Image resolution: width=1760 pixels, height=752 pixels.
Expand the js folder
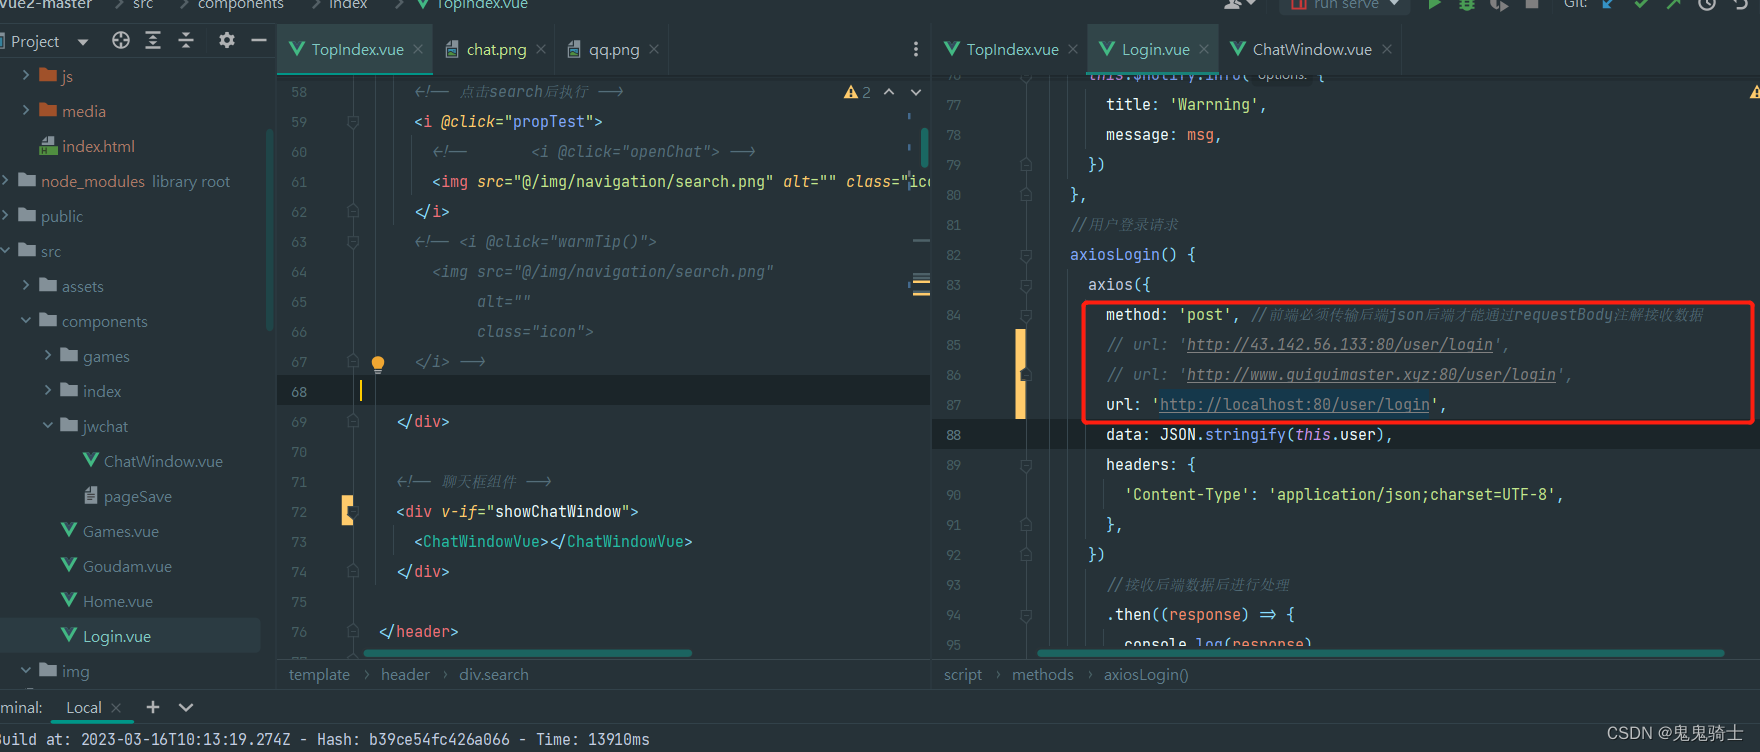point(26,75)
